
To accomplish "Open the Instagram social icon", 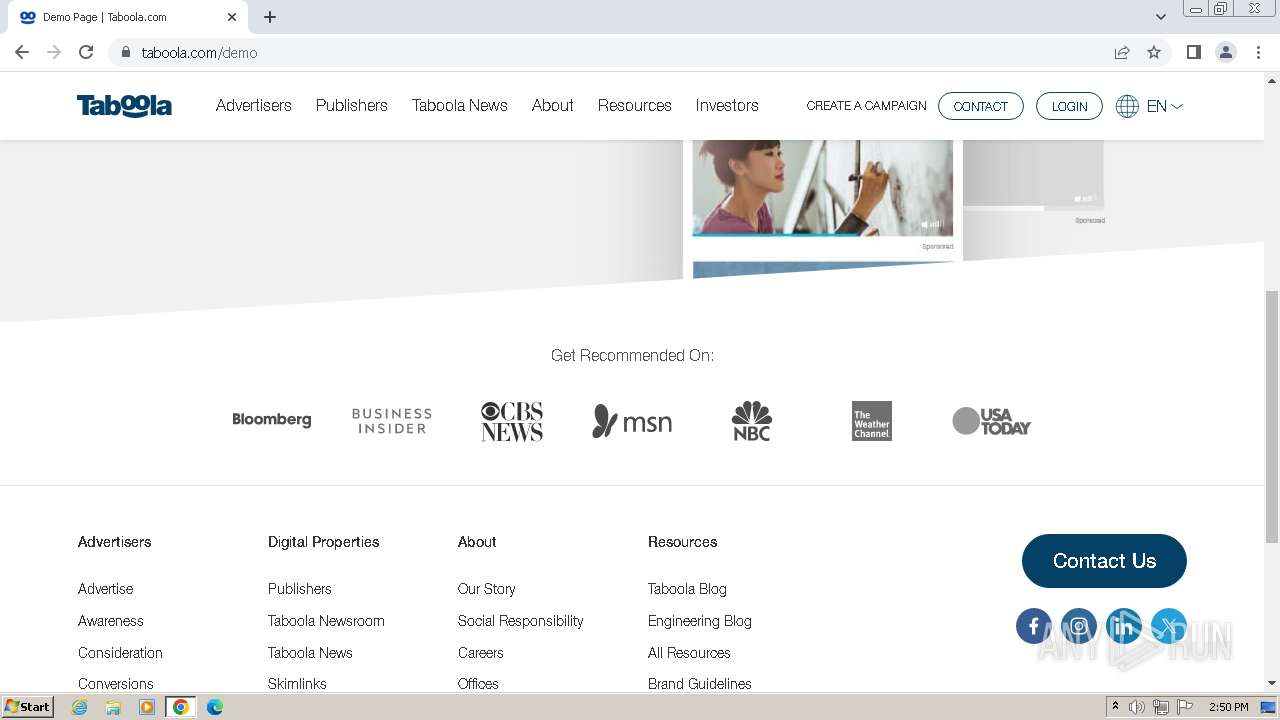I will click(x=1079, y=627).
